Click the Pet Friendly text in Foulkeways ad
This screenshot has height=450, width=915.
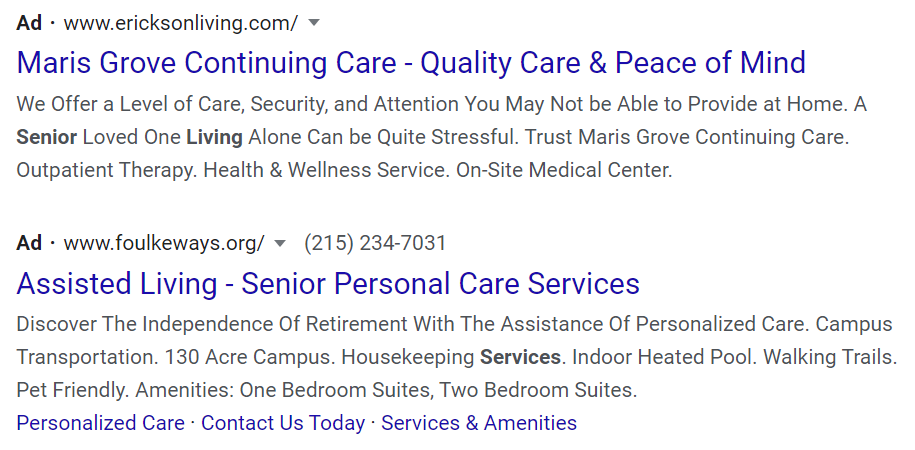[x=71, y=390]
